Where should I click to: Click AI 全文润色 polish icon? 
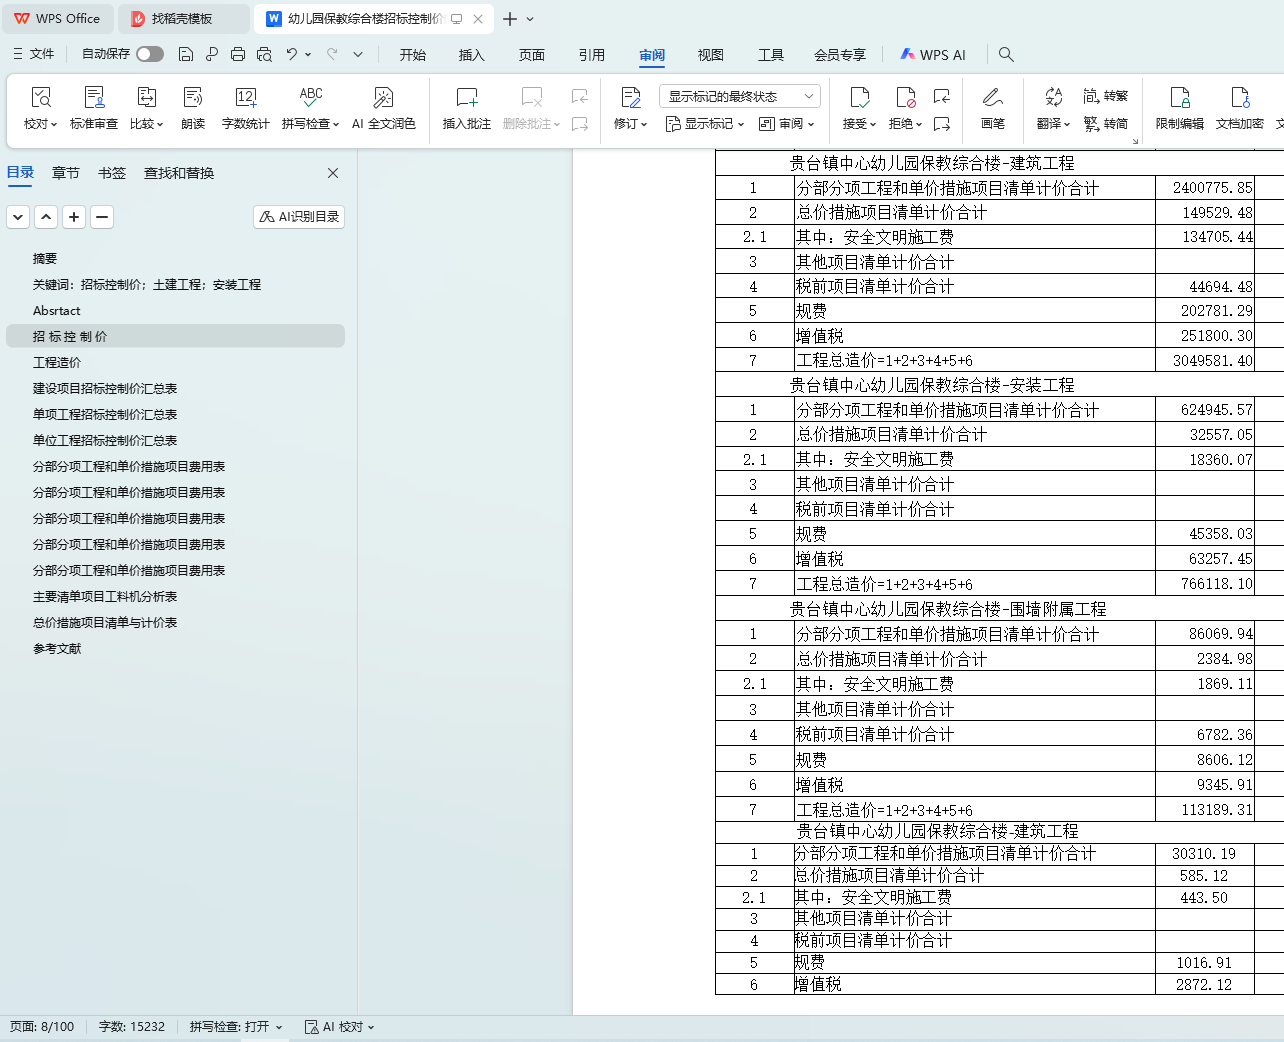pos(383,98)
